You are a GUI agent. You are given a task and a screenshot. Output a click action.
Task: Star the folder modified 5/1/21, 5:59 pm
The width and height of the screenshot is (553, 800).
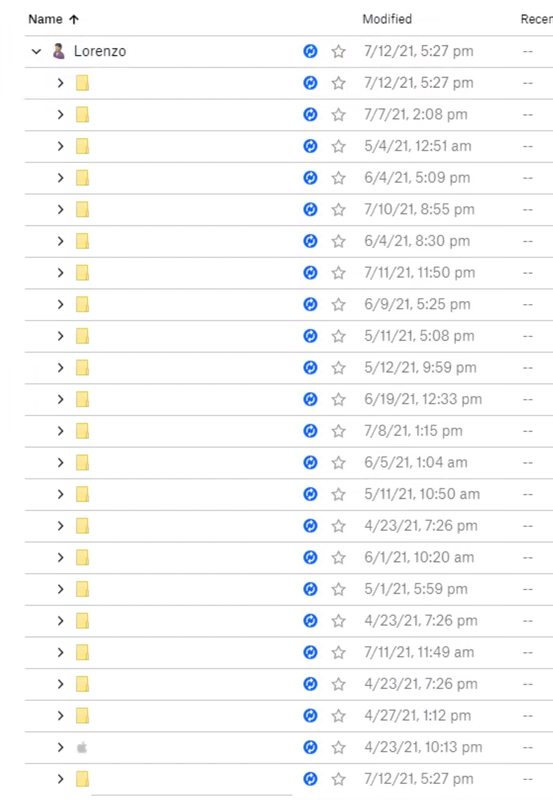click(338, 589)
